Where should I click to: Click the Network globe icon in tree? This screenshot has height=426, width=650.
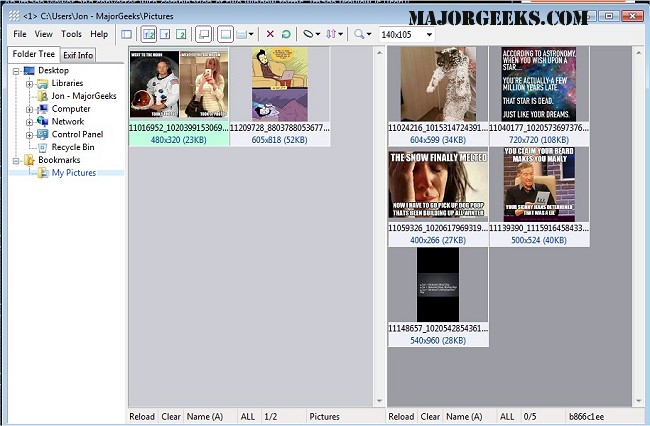pyautogui.click(x=42, y=122)
